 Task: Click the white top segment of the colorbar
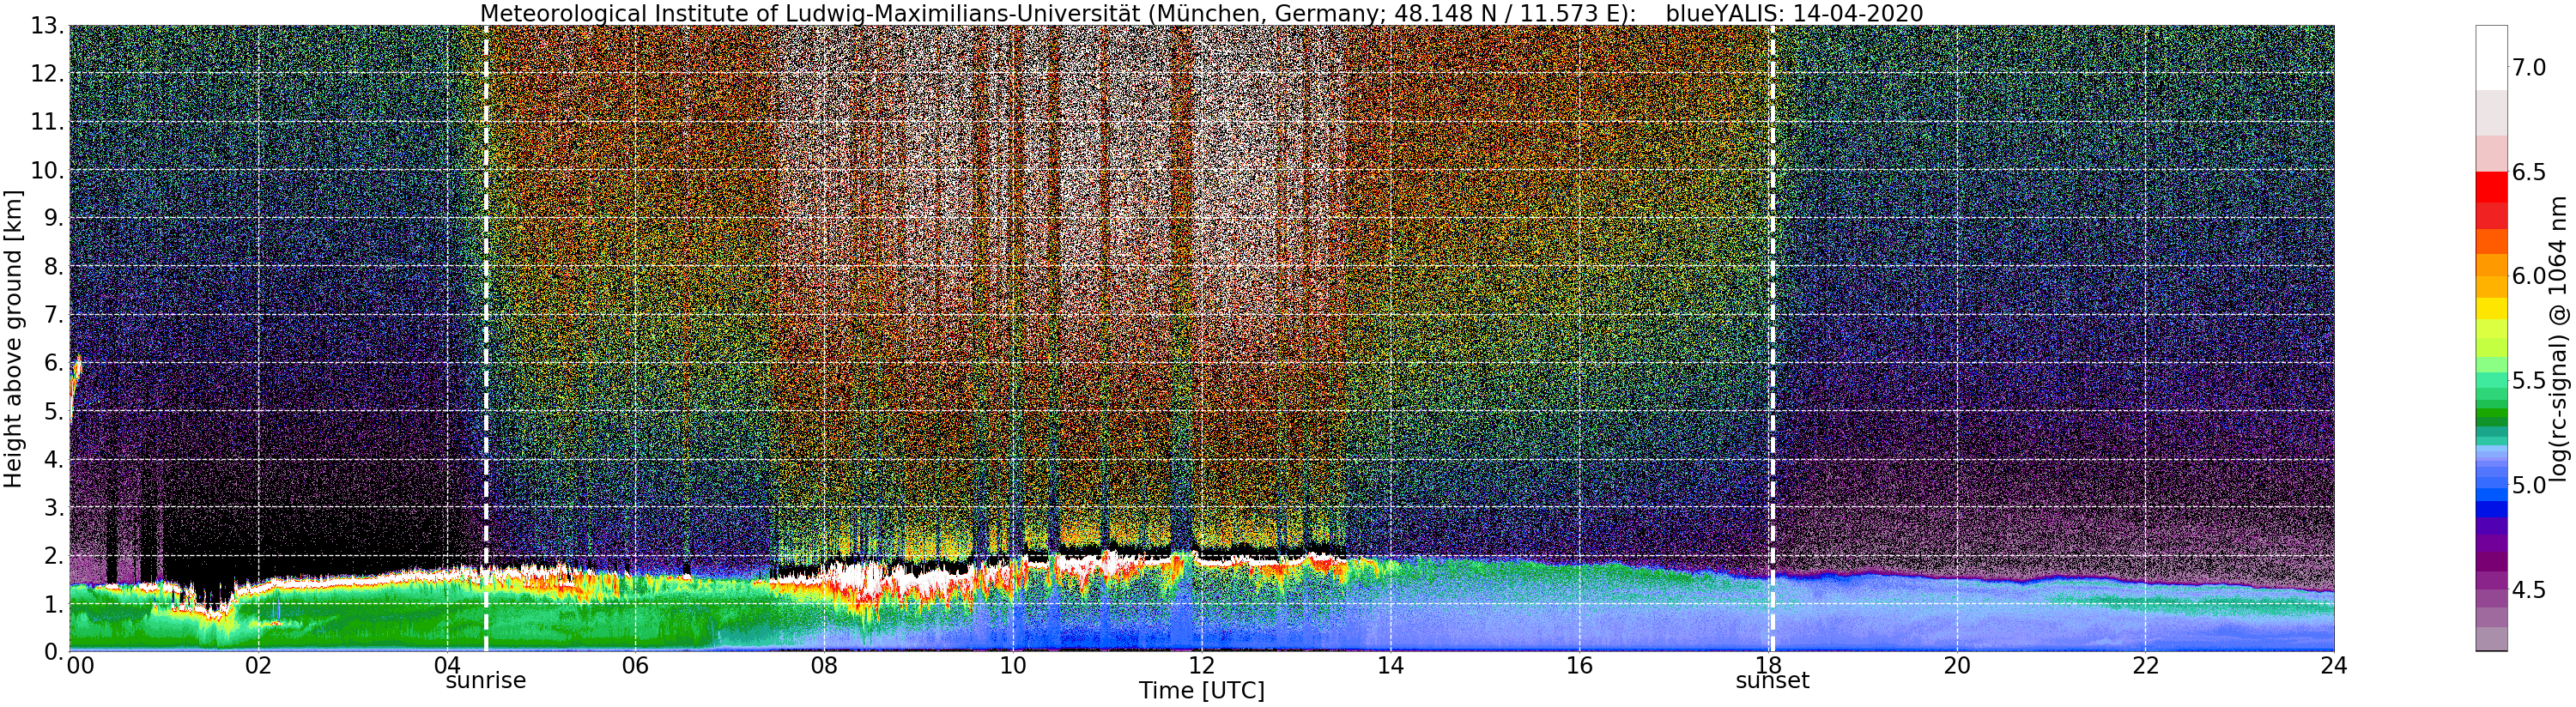(x=2491, y=58)
